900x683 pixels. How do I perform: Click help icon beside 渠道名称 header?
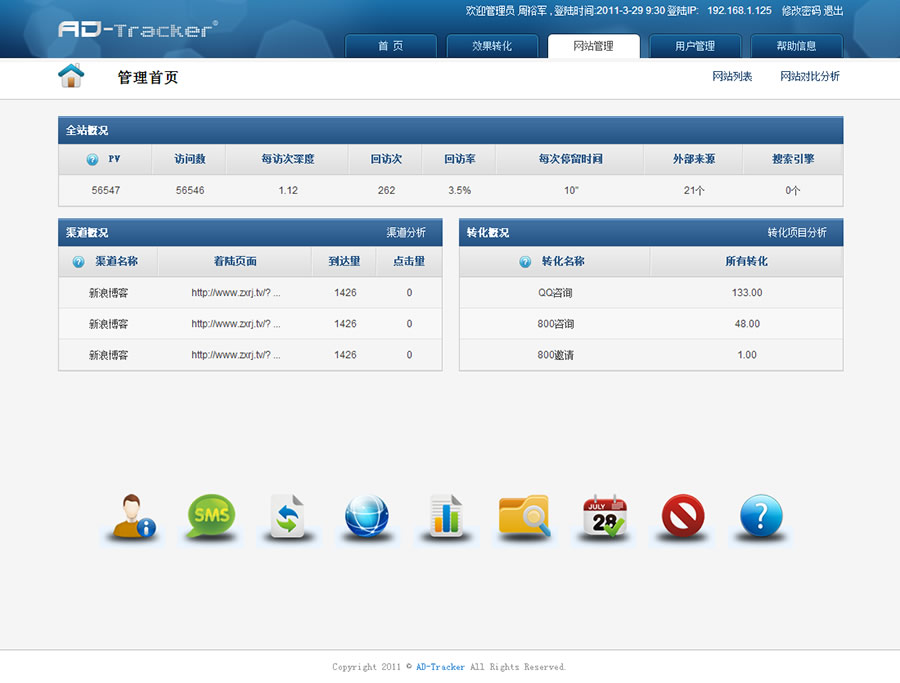click(x=79, y=262)
